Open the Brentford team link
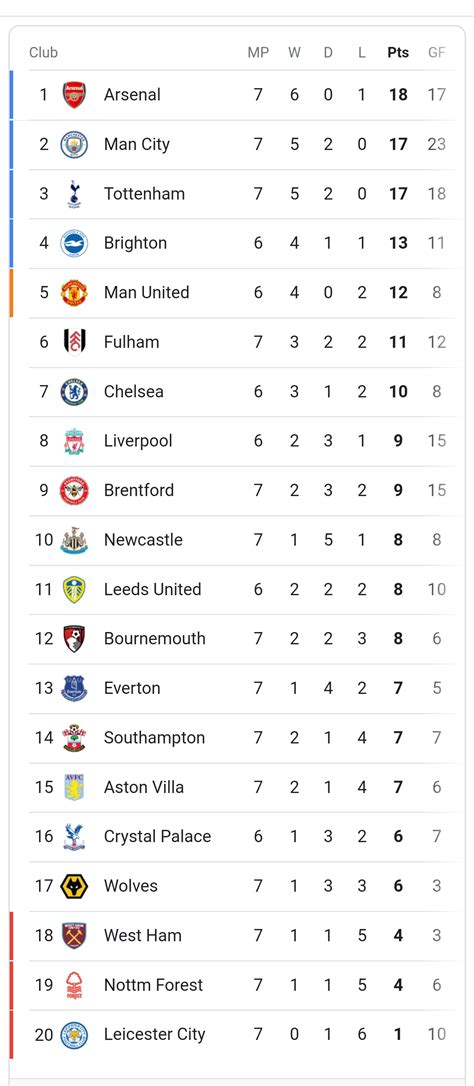Image resolution: width=474 pixels, height=1086 pixels. click(x=139, y=490)
